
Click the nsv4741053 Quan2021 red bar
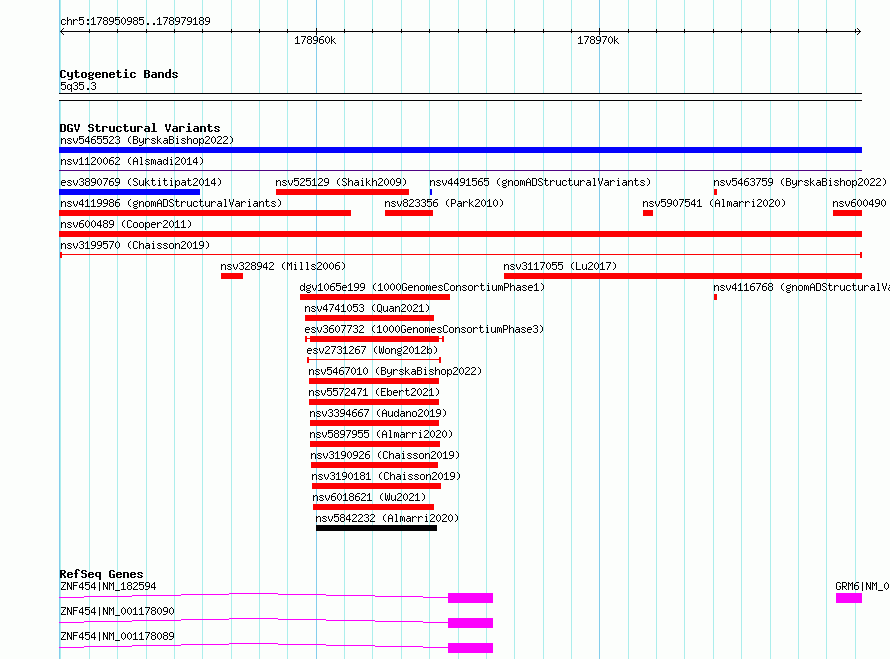pos(369,318)
